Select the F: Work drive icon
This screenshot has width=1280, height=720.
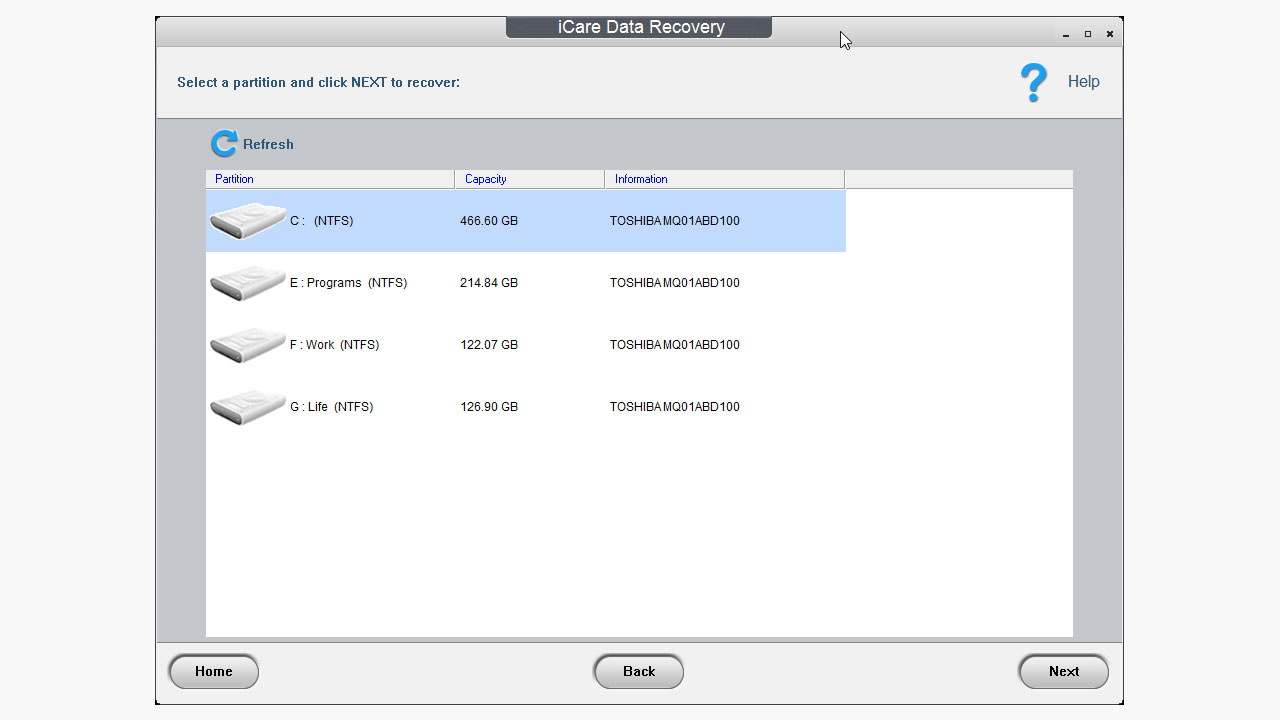(x=248, y=345)
